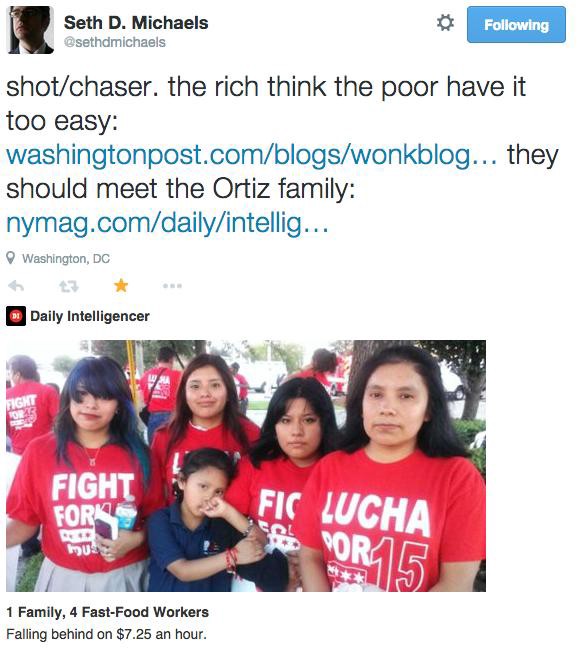Click 'Falling behind on $7.25 an hour' description
This screenshot has width=578, height=650.
tap(106, 634)
